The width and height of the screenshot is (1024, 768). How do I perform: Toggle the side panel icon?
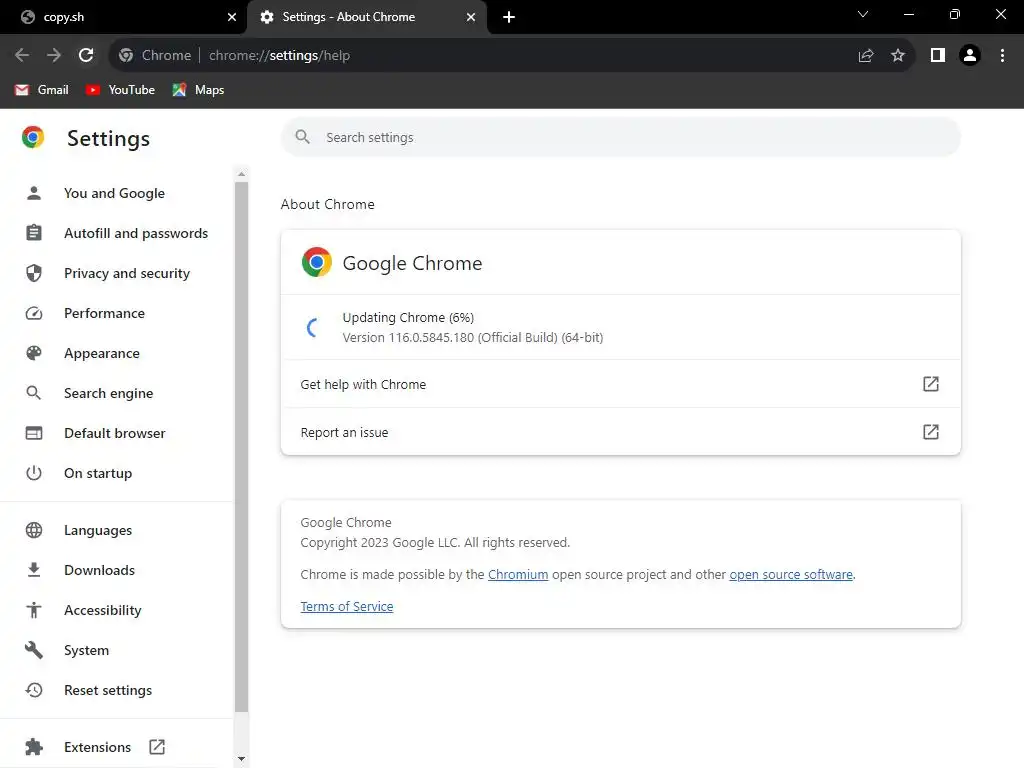[937, 56]
